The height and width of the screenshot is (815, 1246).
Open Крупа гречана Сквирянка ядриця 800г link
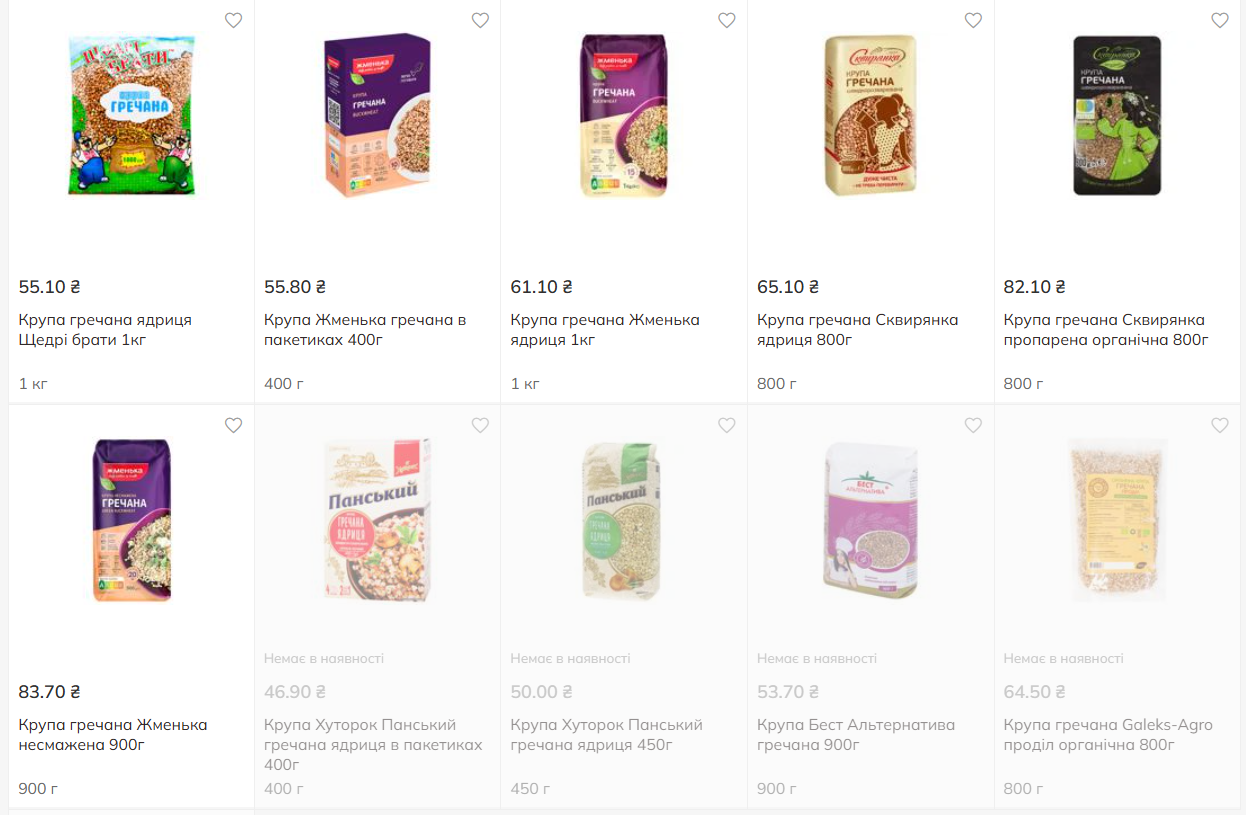[857, 330]
